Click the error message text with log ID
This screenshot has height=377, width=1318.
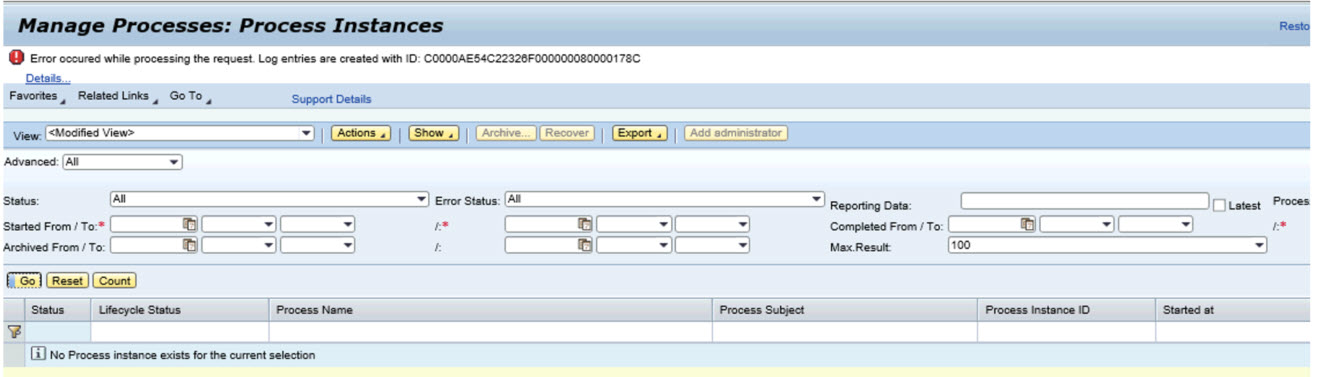(x=335, y=59)
